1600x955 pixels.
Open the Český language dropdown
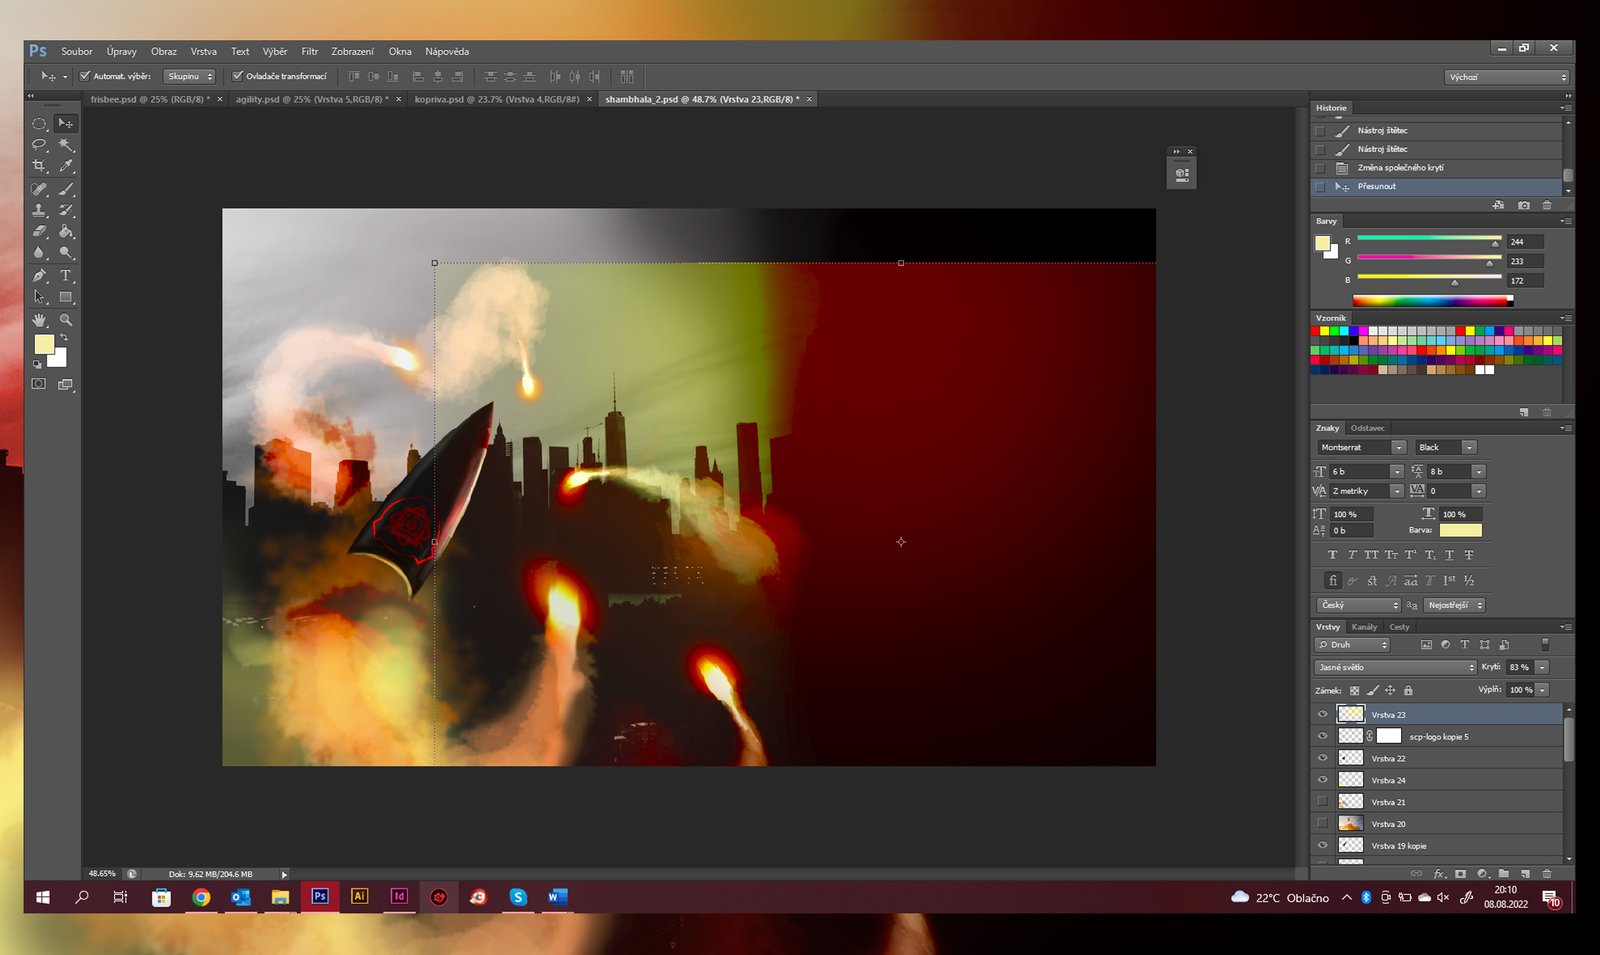1359,605
